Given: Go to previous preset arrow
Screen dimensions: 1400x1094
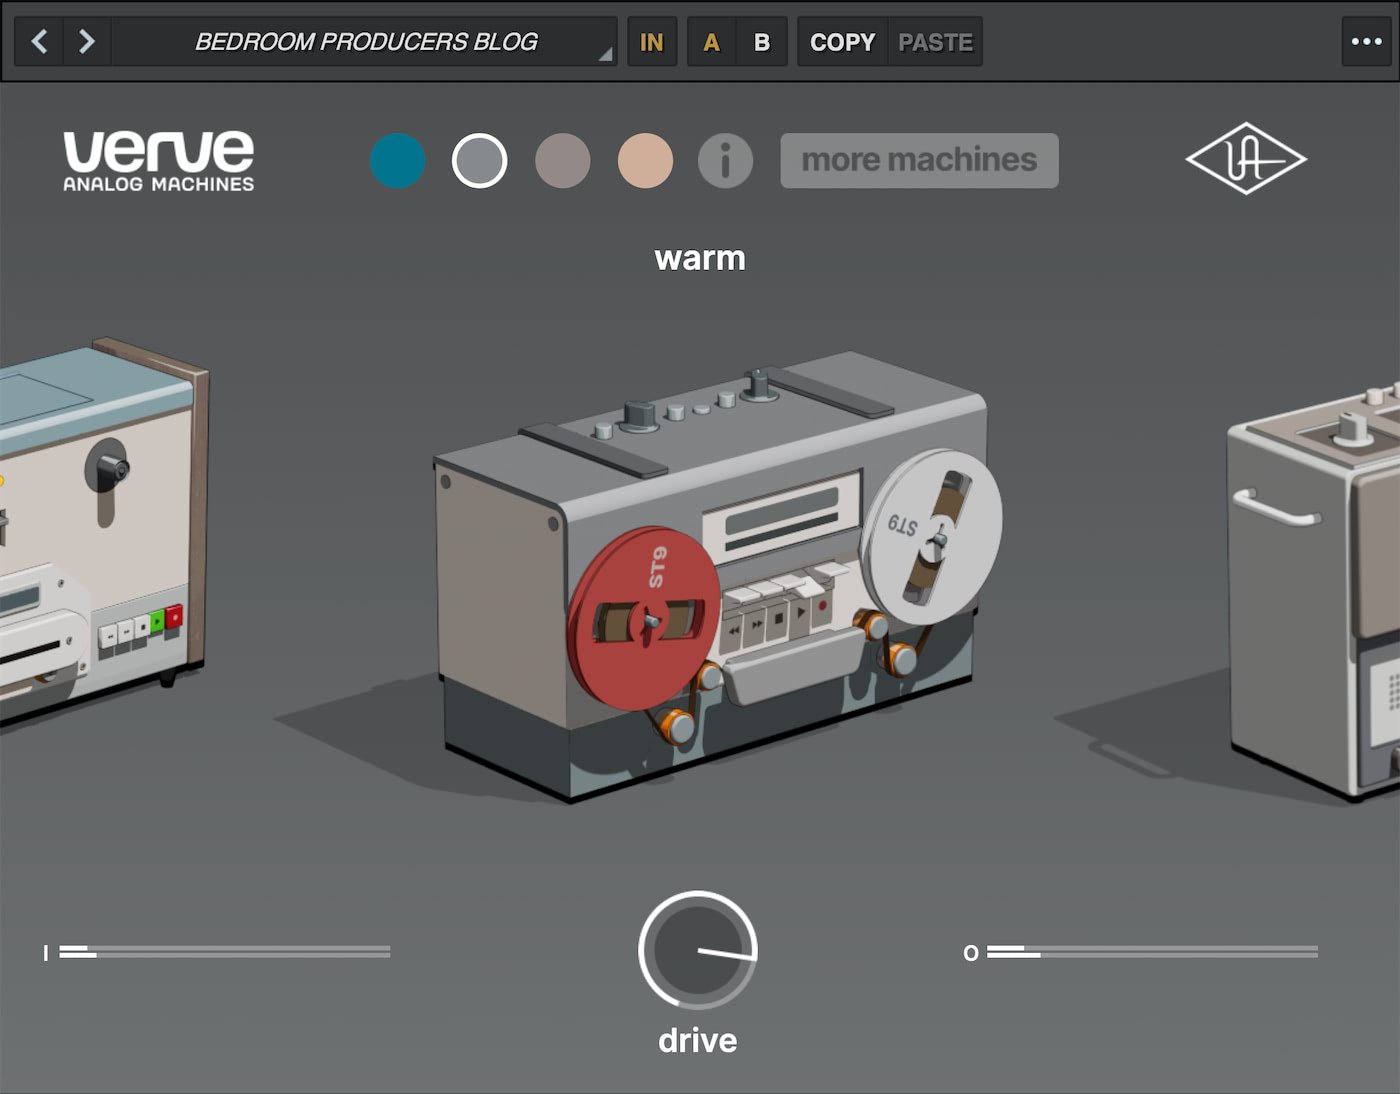Looking at the screenshot, I should pos(39,42).
